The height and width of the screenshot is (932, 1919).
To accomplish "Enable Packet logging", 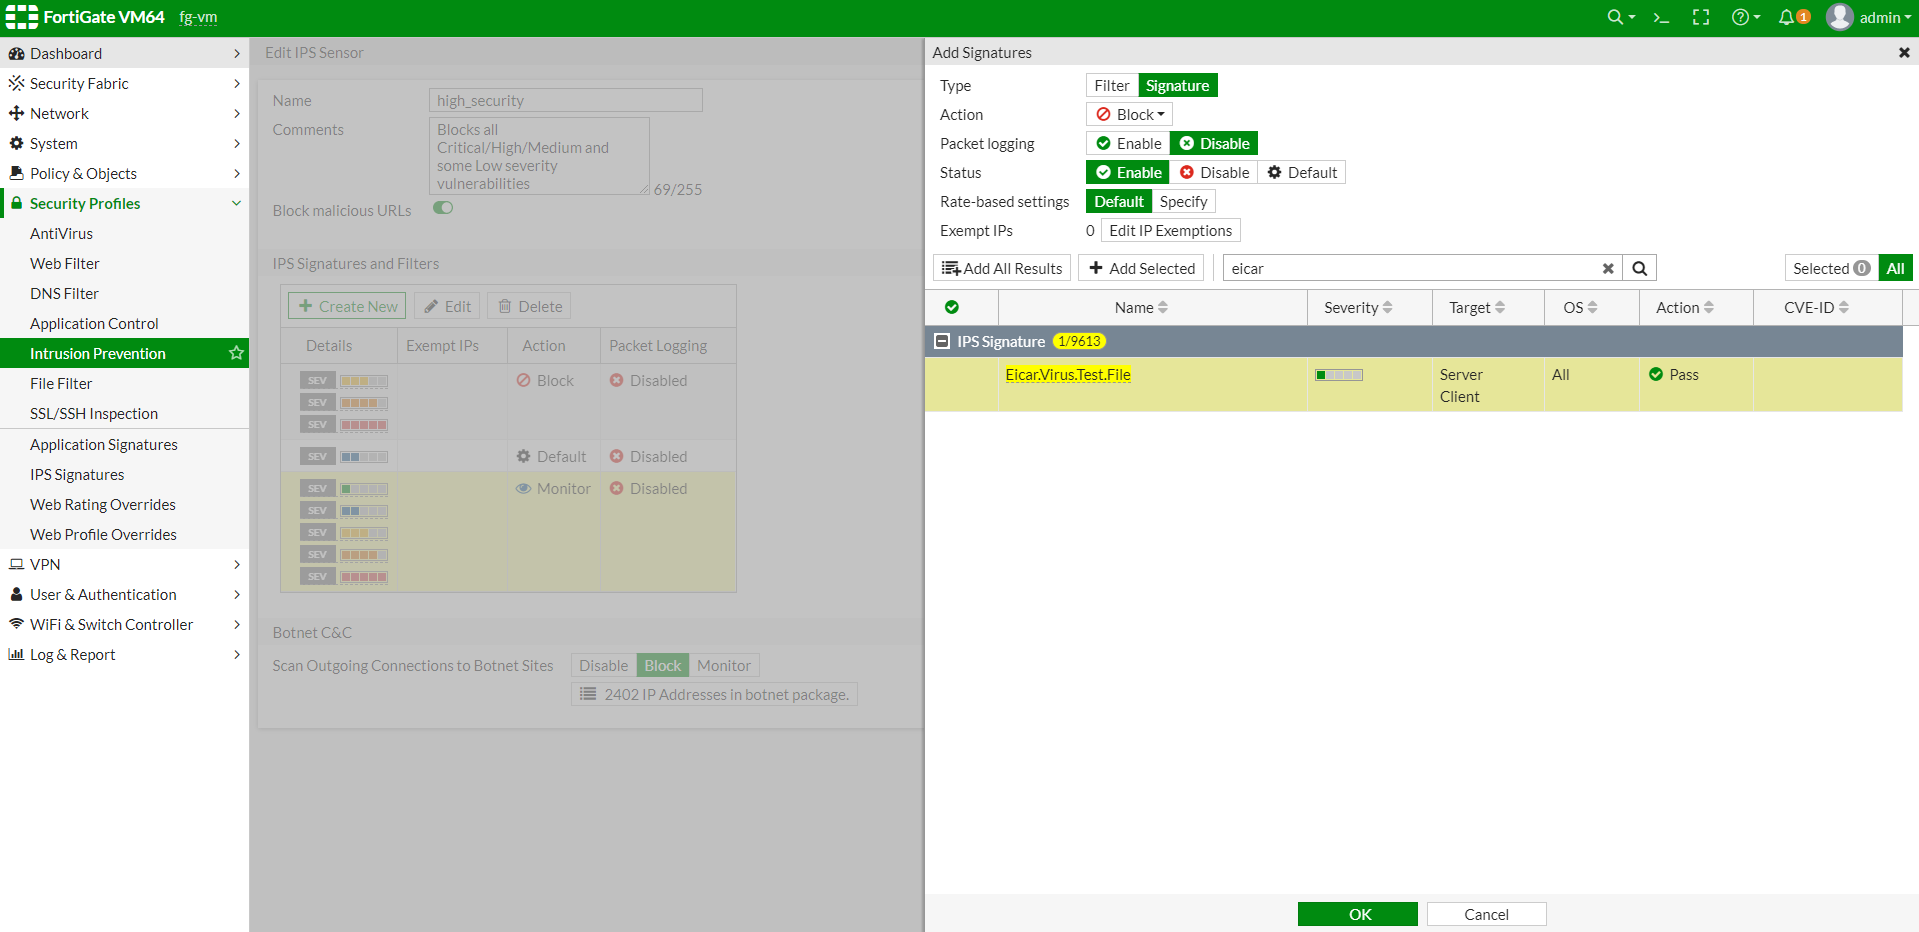I will click(x=1128, y=143).
